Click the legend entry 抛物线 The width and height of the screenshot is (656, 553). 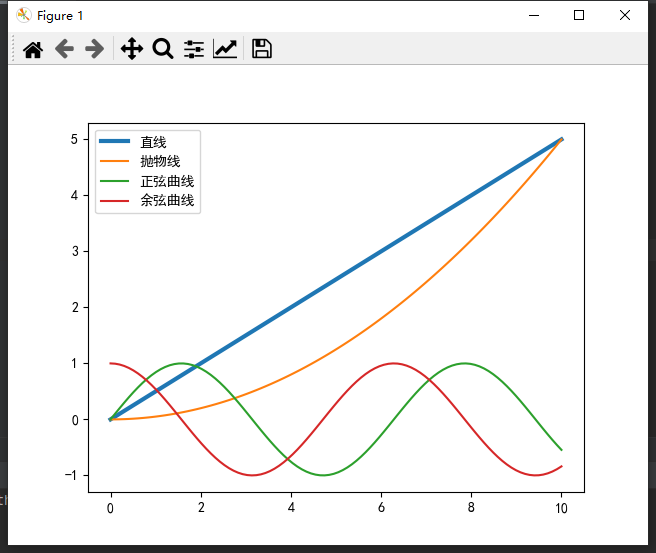(x=160, y=161)
